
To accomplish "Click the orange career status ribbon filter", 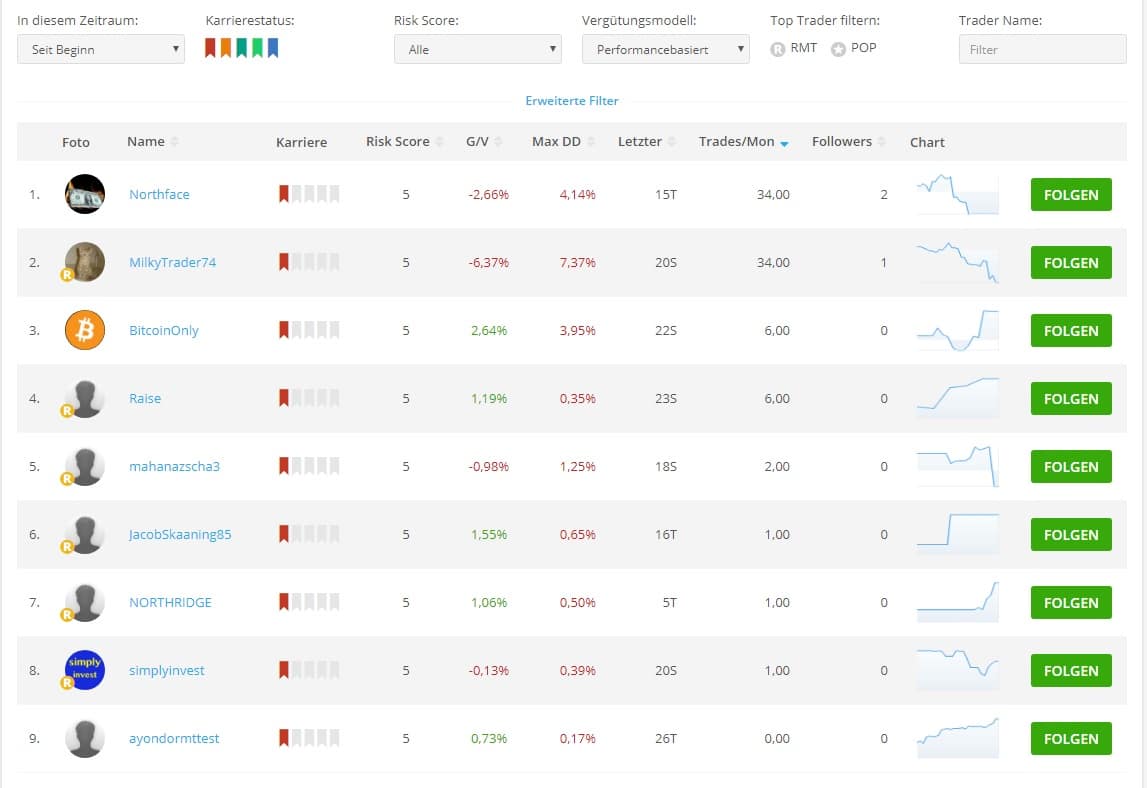I will [x=226, y=48].
